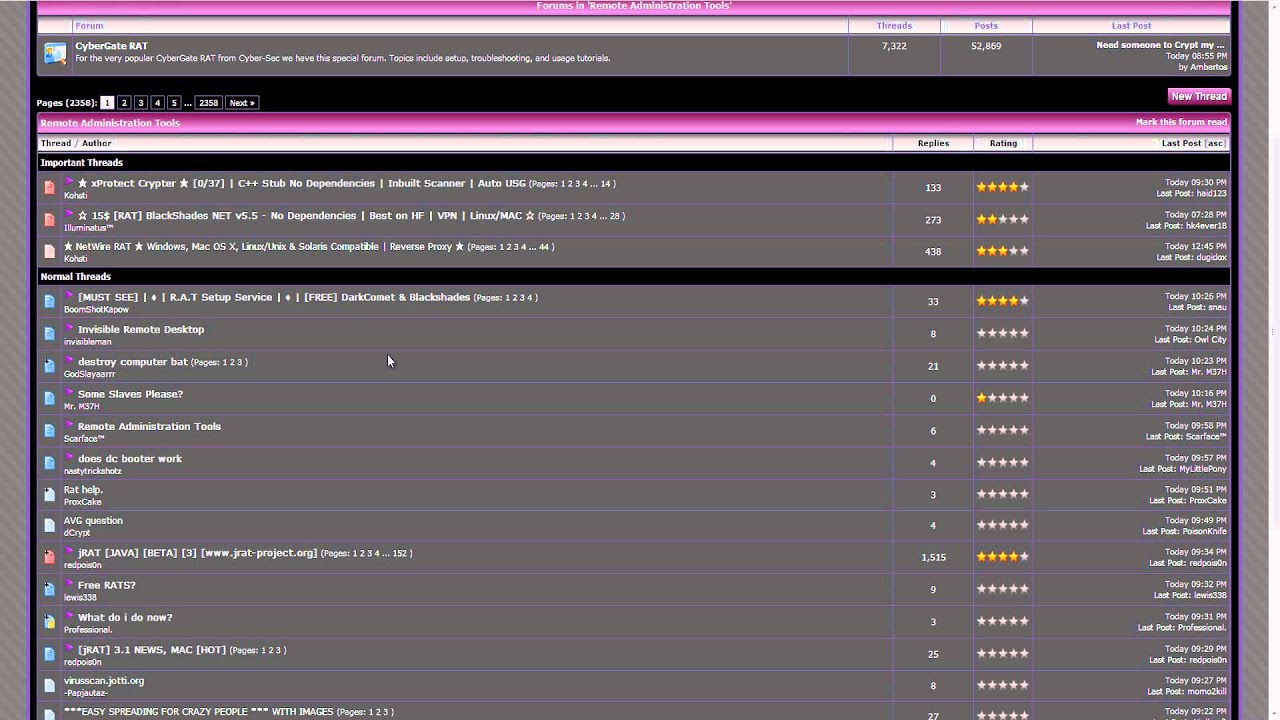Viewport: 1280px width, 720px height.
Task: View profile of author nastytrickshotz
Action: coord(93,471)
